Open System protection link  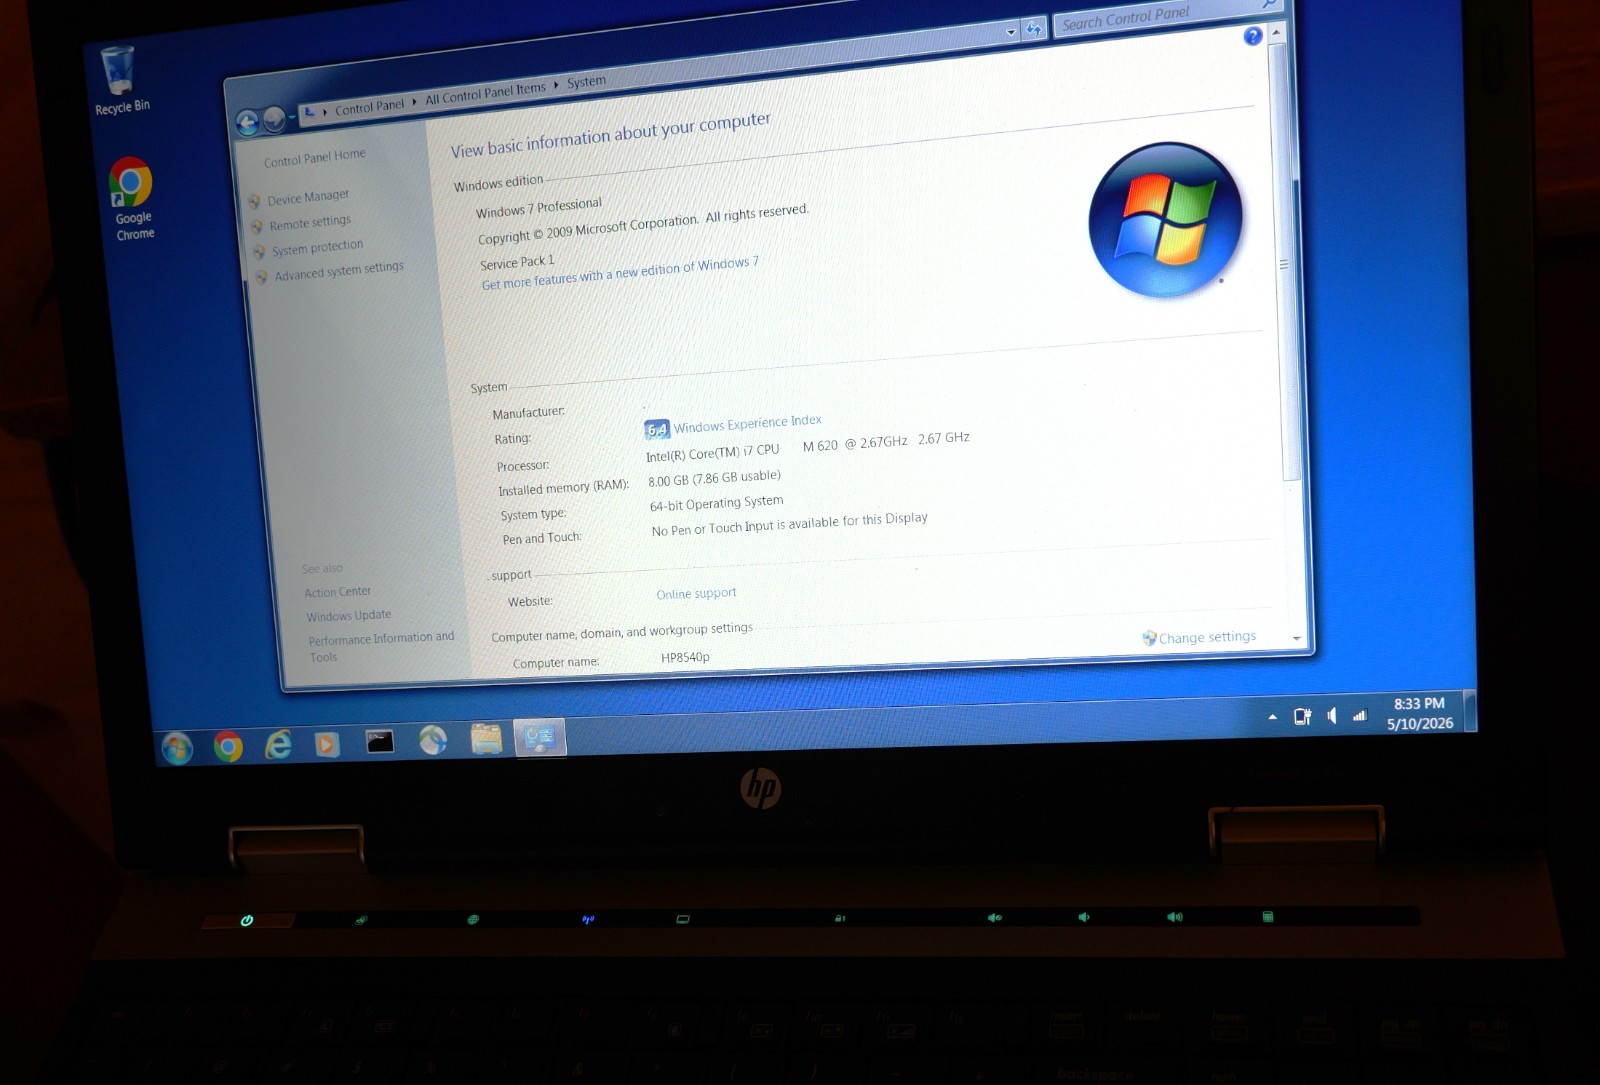[x=317, y=248]
